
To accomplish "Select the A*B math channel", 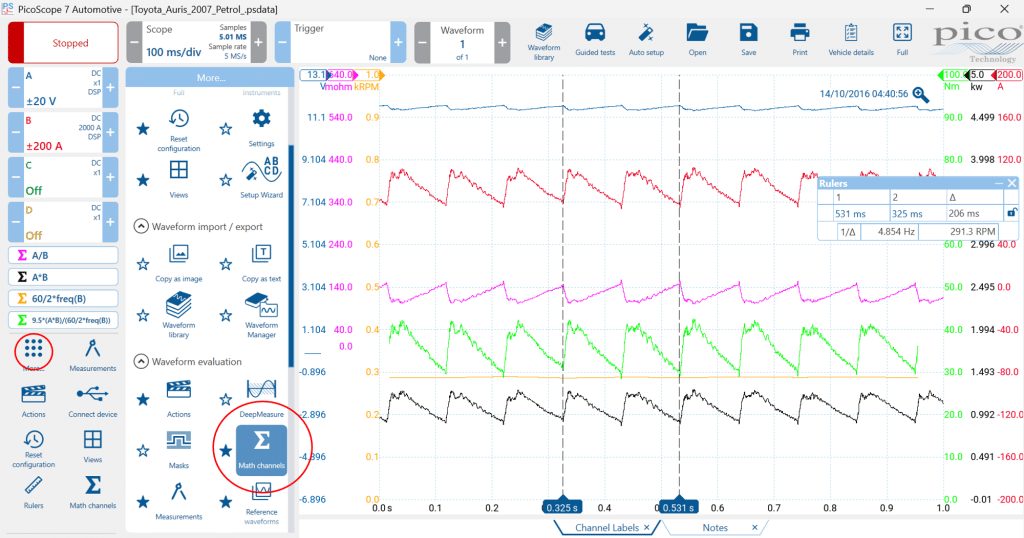I will pos(63,277).
